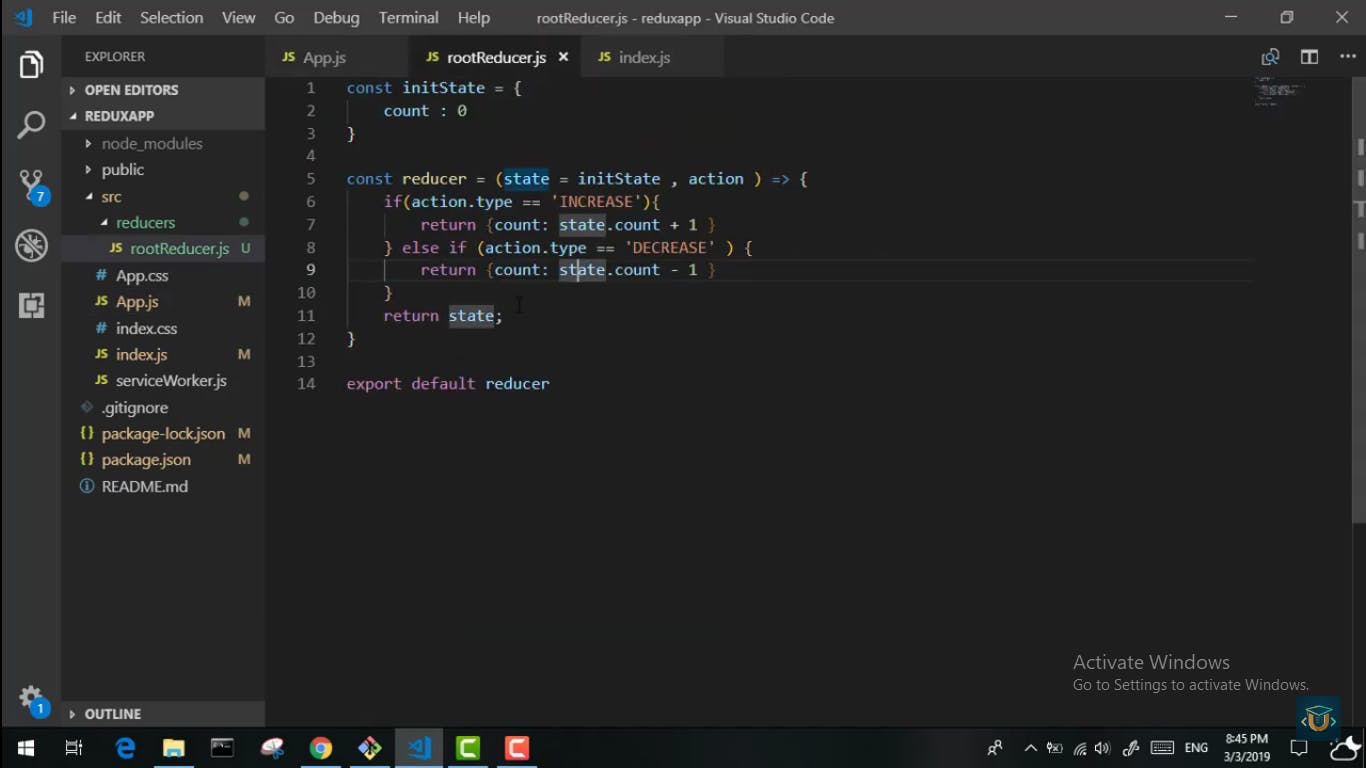Open the network icon in system tray
The width and height of the screenshot is (1366, 768).
pos(1080,748)
